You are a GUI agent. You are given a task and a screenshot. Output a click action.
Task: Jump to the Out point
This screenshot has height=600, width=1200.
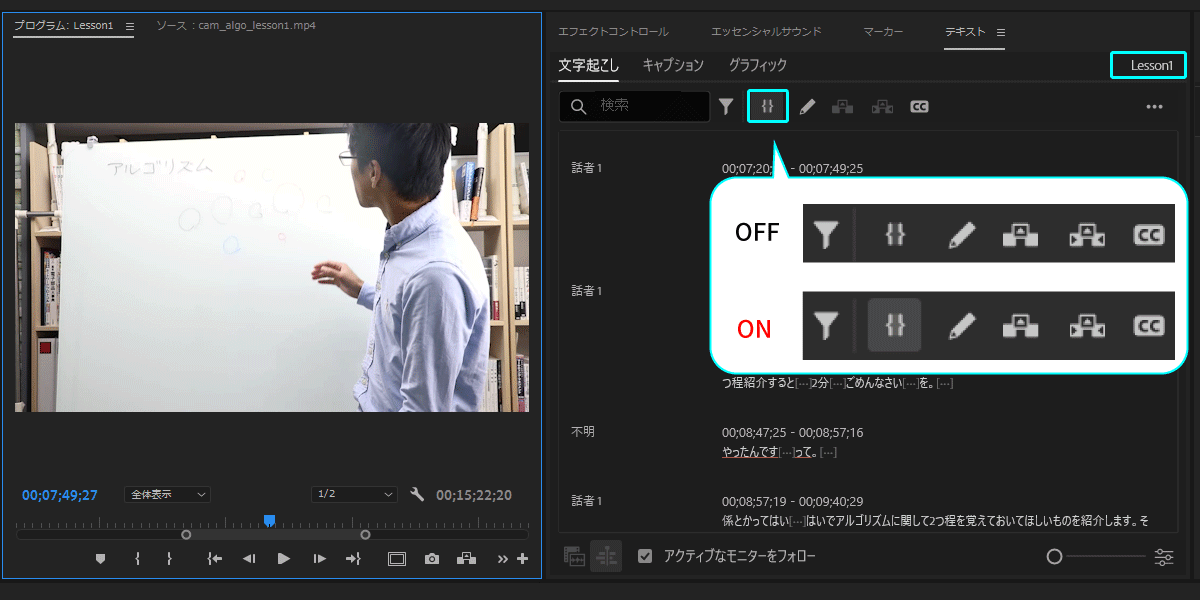click(353, 559)
